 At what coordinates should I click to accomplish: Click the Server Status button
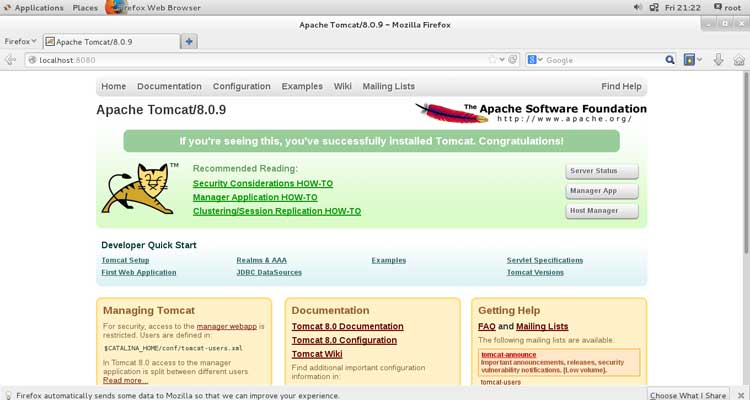click(x=602, y=171)
